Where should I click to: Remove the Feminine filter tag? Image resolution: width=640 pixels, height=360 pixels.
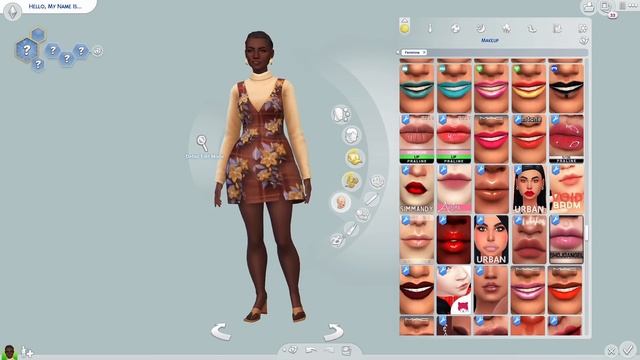(424, 52)
